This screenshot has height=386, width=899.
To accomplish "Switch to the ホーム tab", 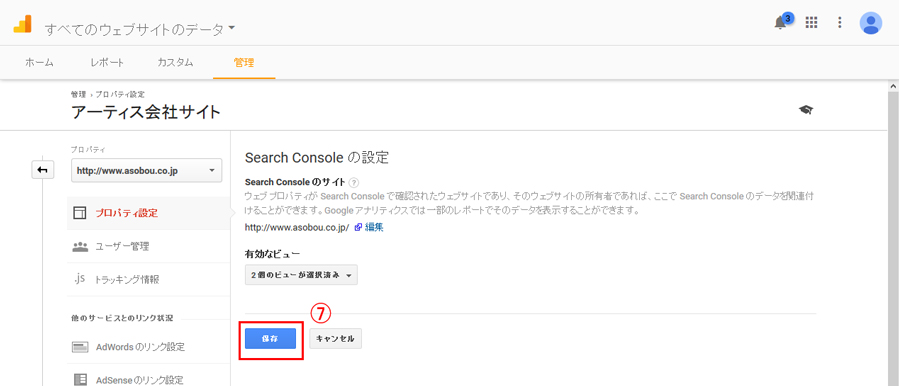I will click(40, 63).
